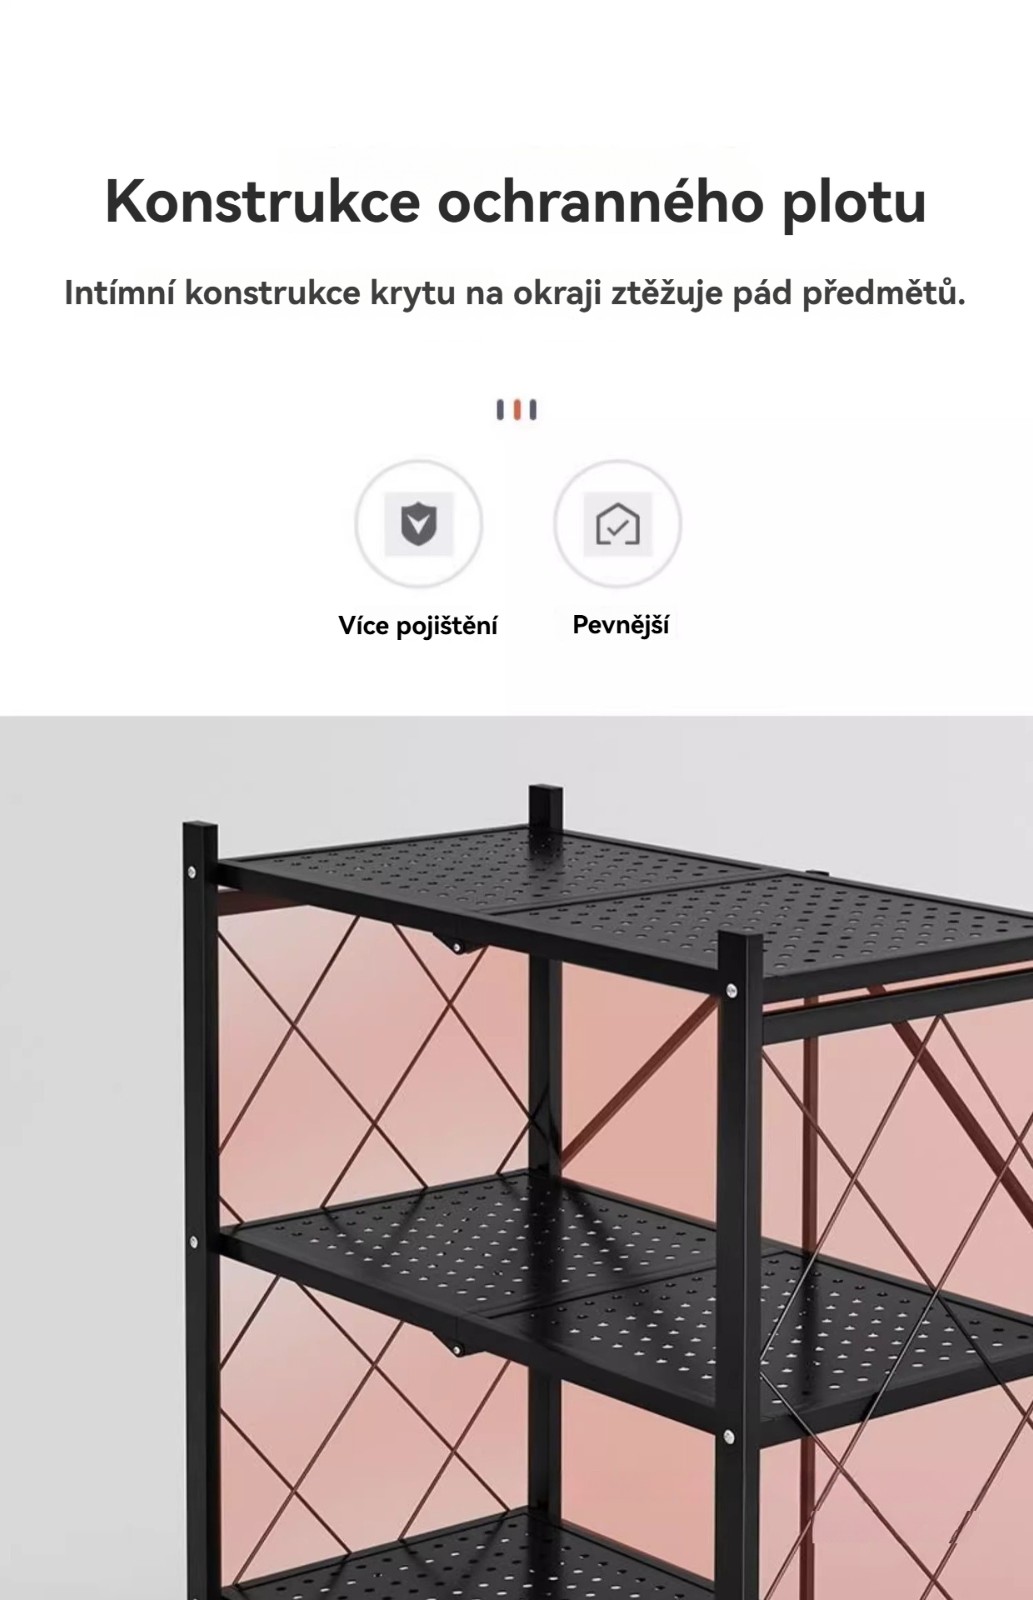Select the right gray bar of the divider
The image size is (1033, 1600).
533,410
